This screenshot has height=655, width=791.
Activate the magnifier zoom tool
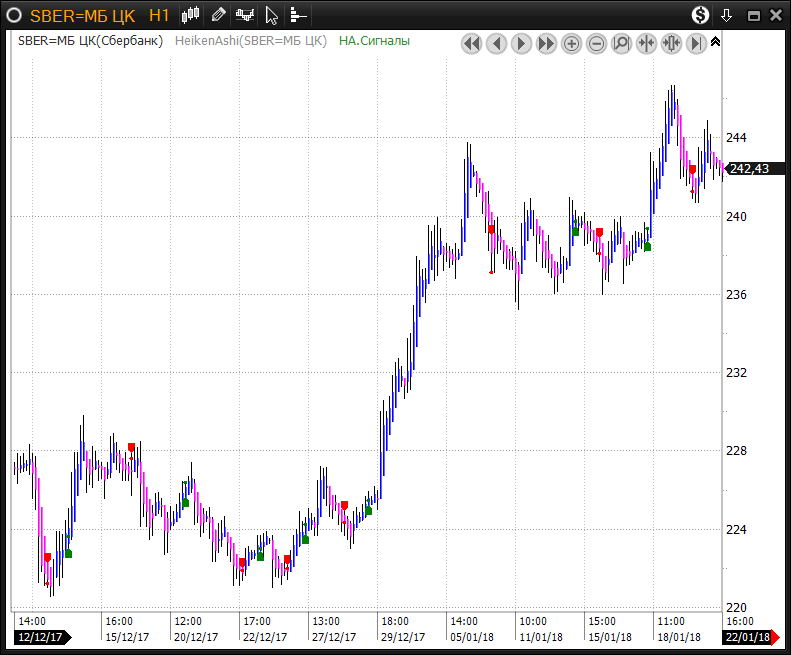(x=621, y=43)
